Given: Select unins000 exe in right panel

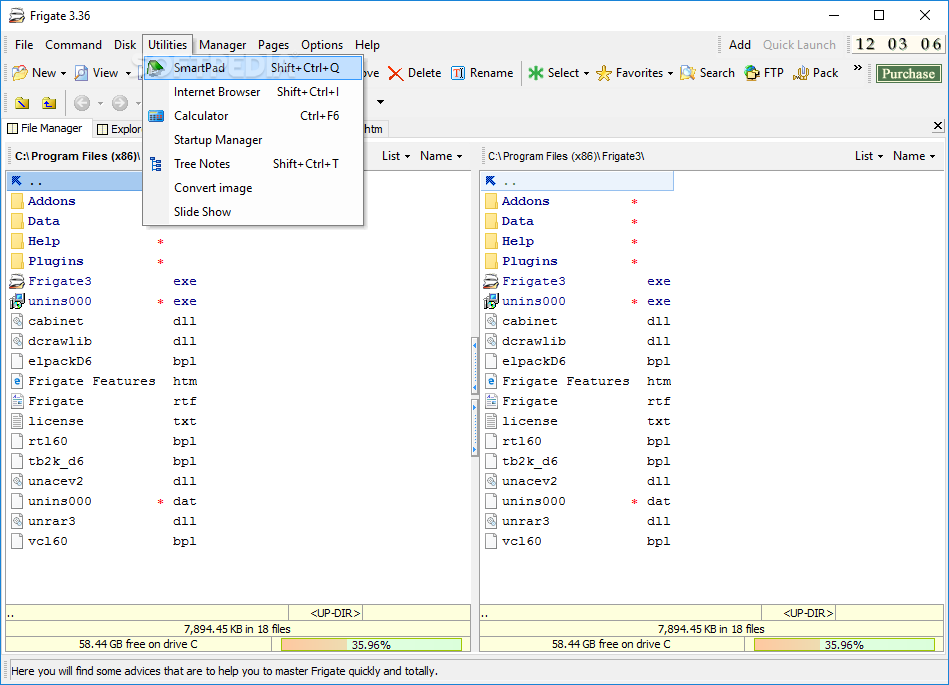Looking at the screenshot, I should click(577, 301).
